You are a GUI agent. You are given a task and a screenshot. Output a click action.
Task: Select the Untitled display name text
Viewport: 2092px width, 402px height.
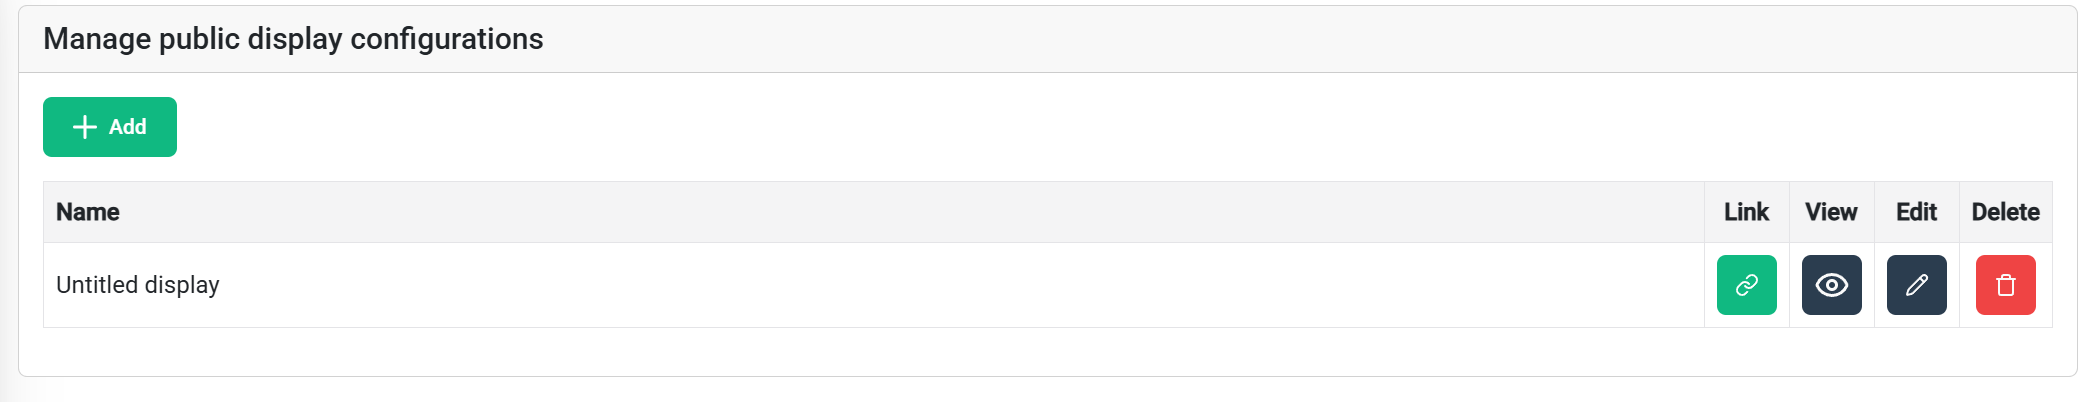tap(138, 285)
